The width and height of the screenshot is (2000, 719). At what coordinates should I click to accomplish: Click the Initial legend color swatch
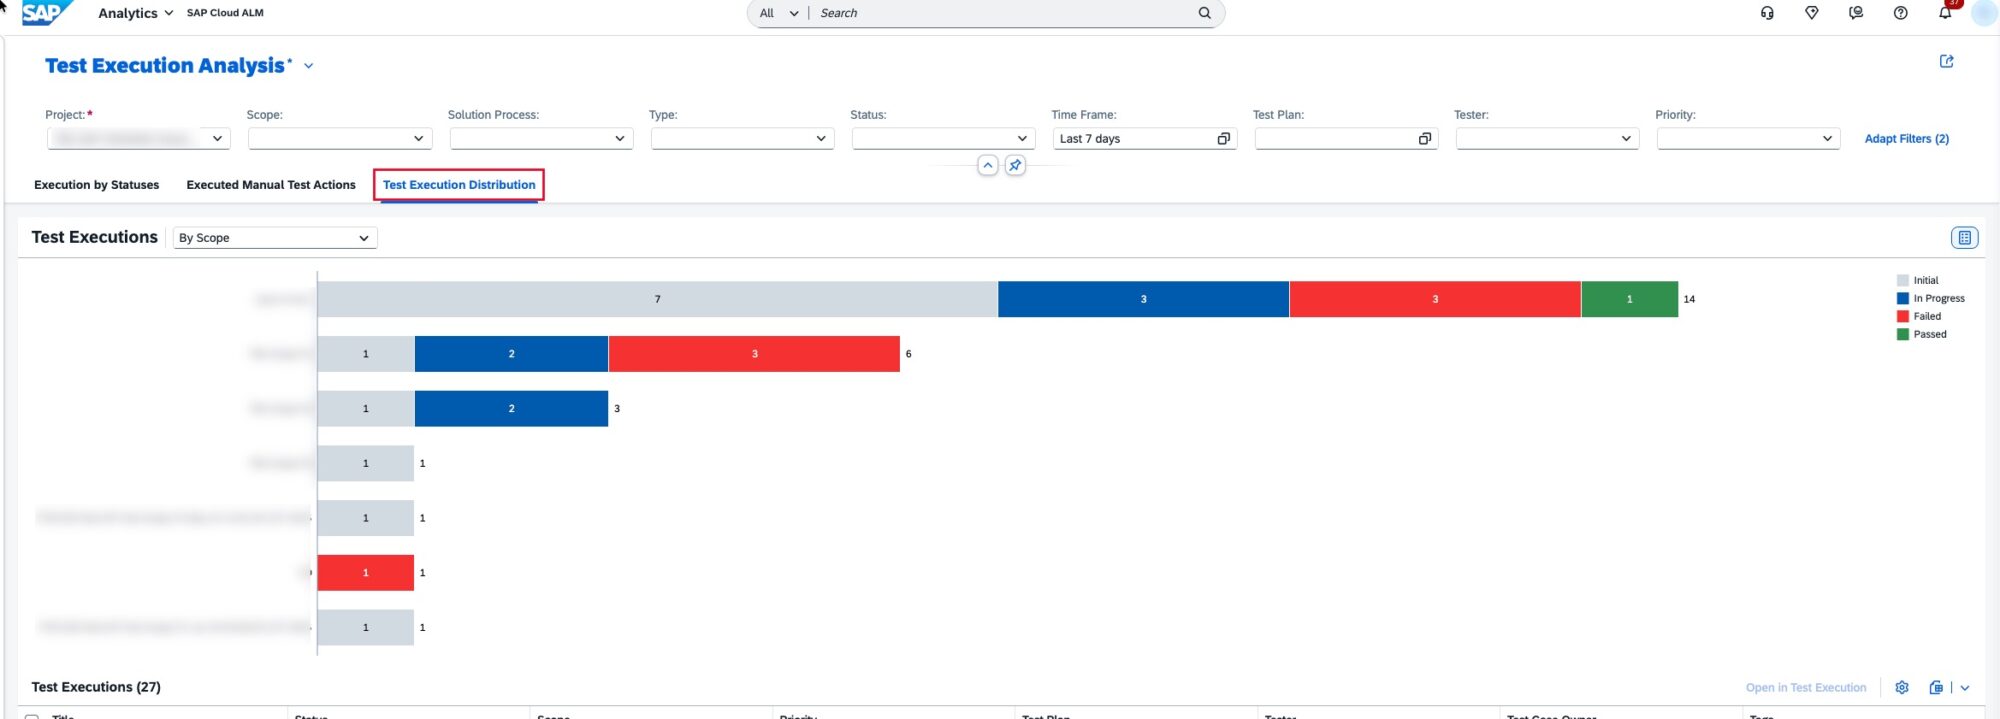click(1902, 281)
